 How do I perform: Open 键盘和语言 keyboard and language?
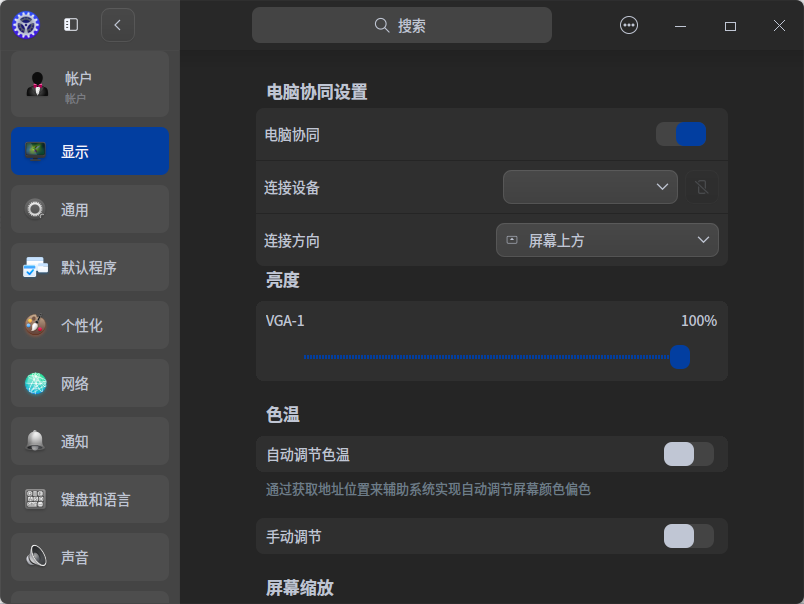[90, 499]
